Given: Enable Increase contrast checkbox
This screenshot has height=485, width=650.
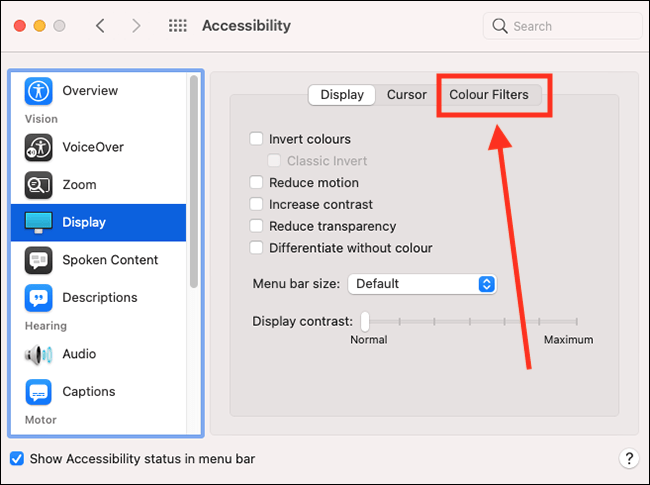Looking at the screenshot, I should coord(256,204).
